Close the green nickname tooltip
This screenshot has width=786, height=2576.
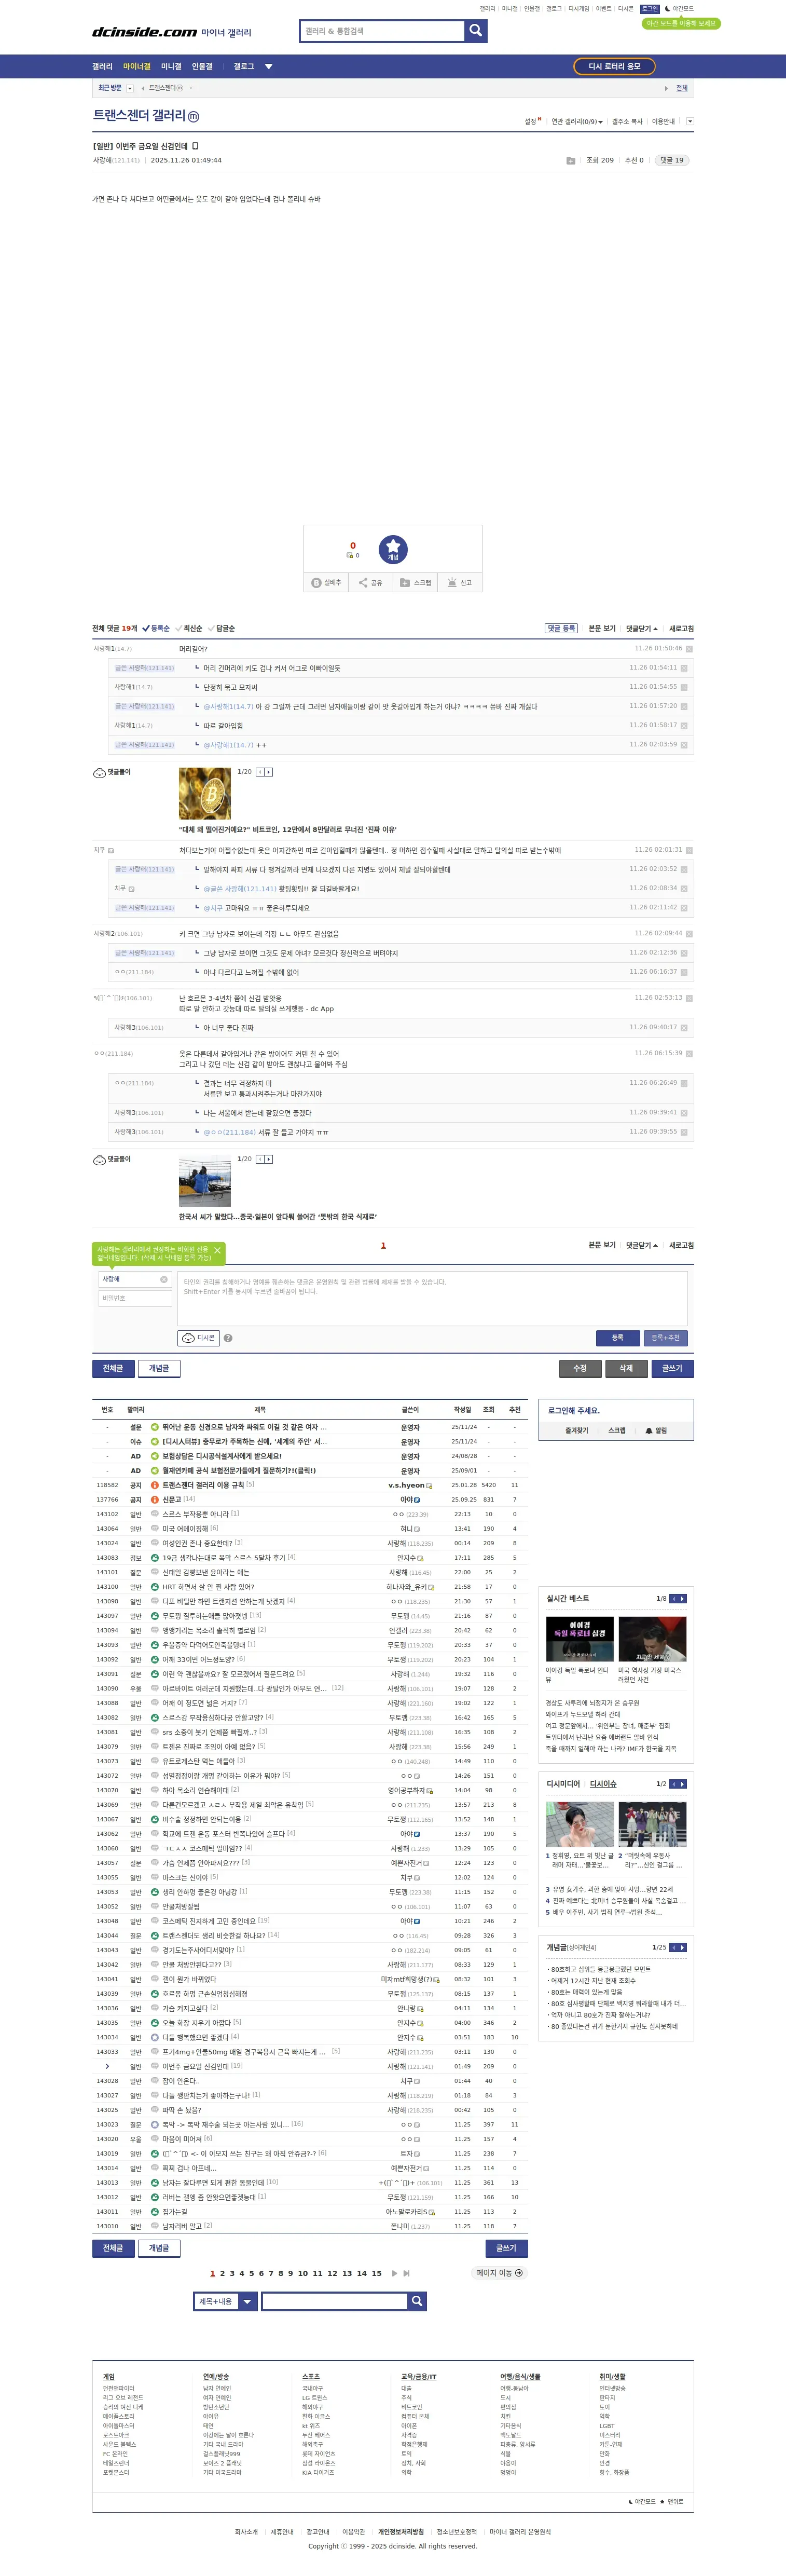click(217, 1251)
